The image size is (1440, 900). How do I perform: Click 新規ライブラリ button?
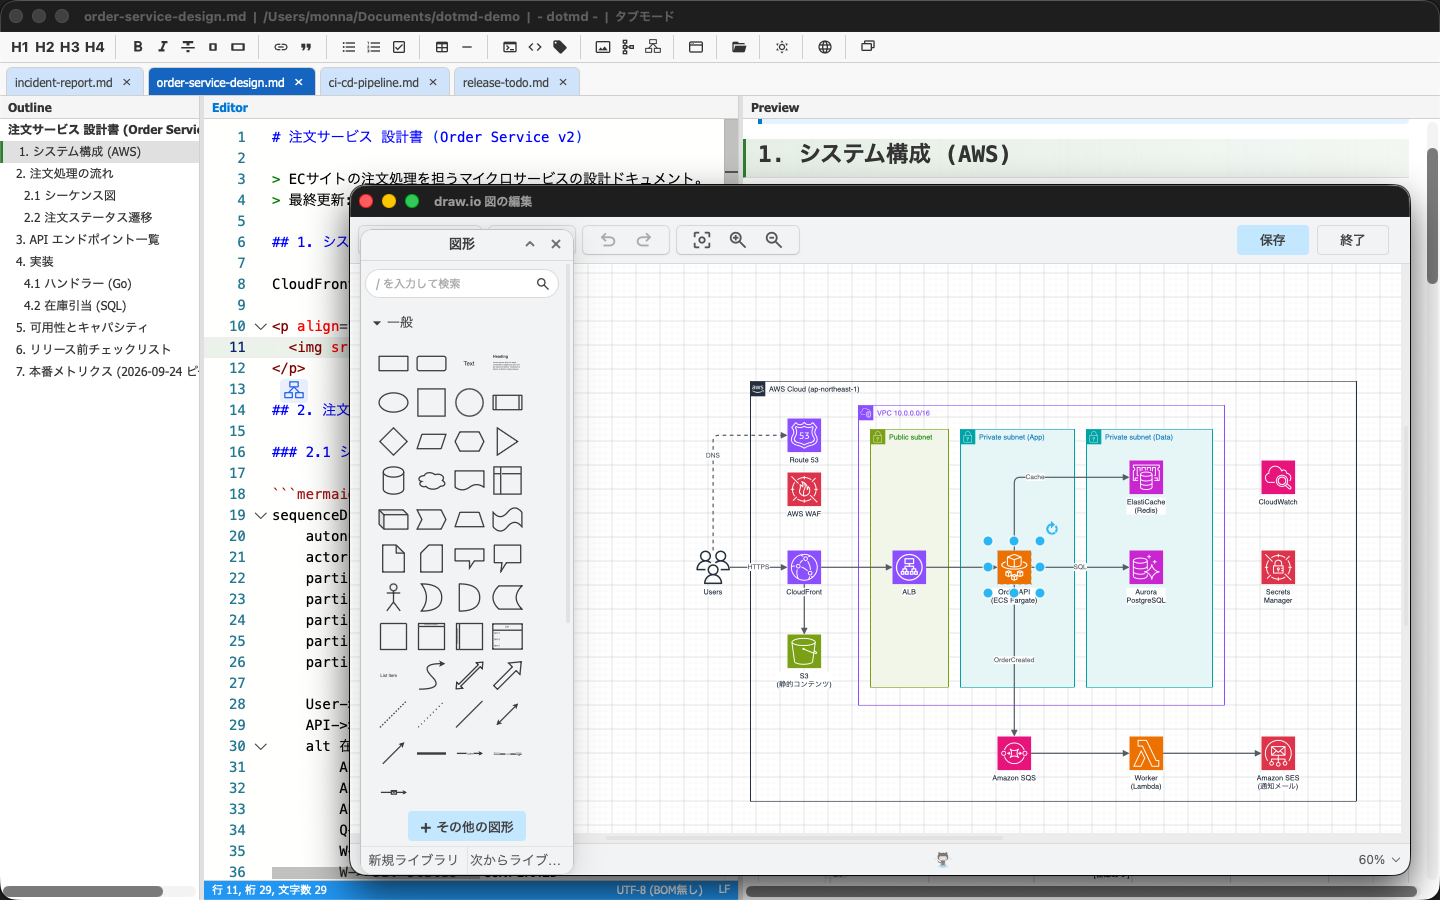(413, 860)
